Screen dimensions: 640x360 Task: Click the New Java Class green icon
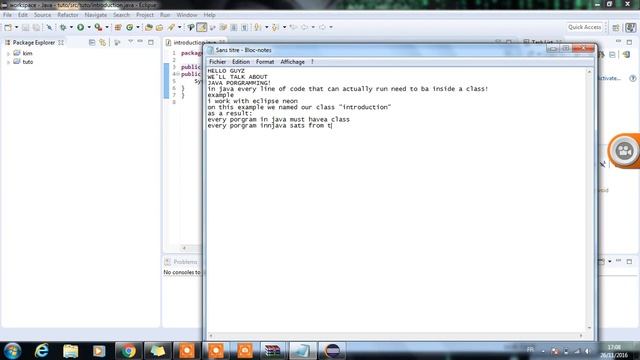point(129,27)
